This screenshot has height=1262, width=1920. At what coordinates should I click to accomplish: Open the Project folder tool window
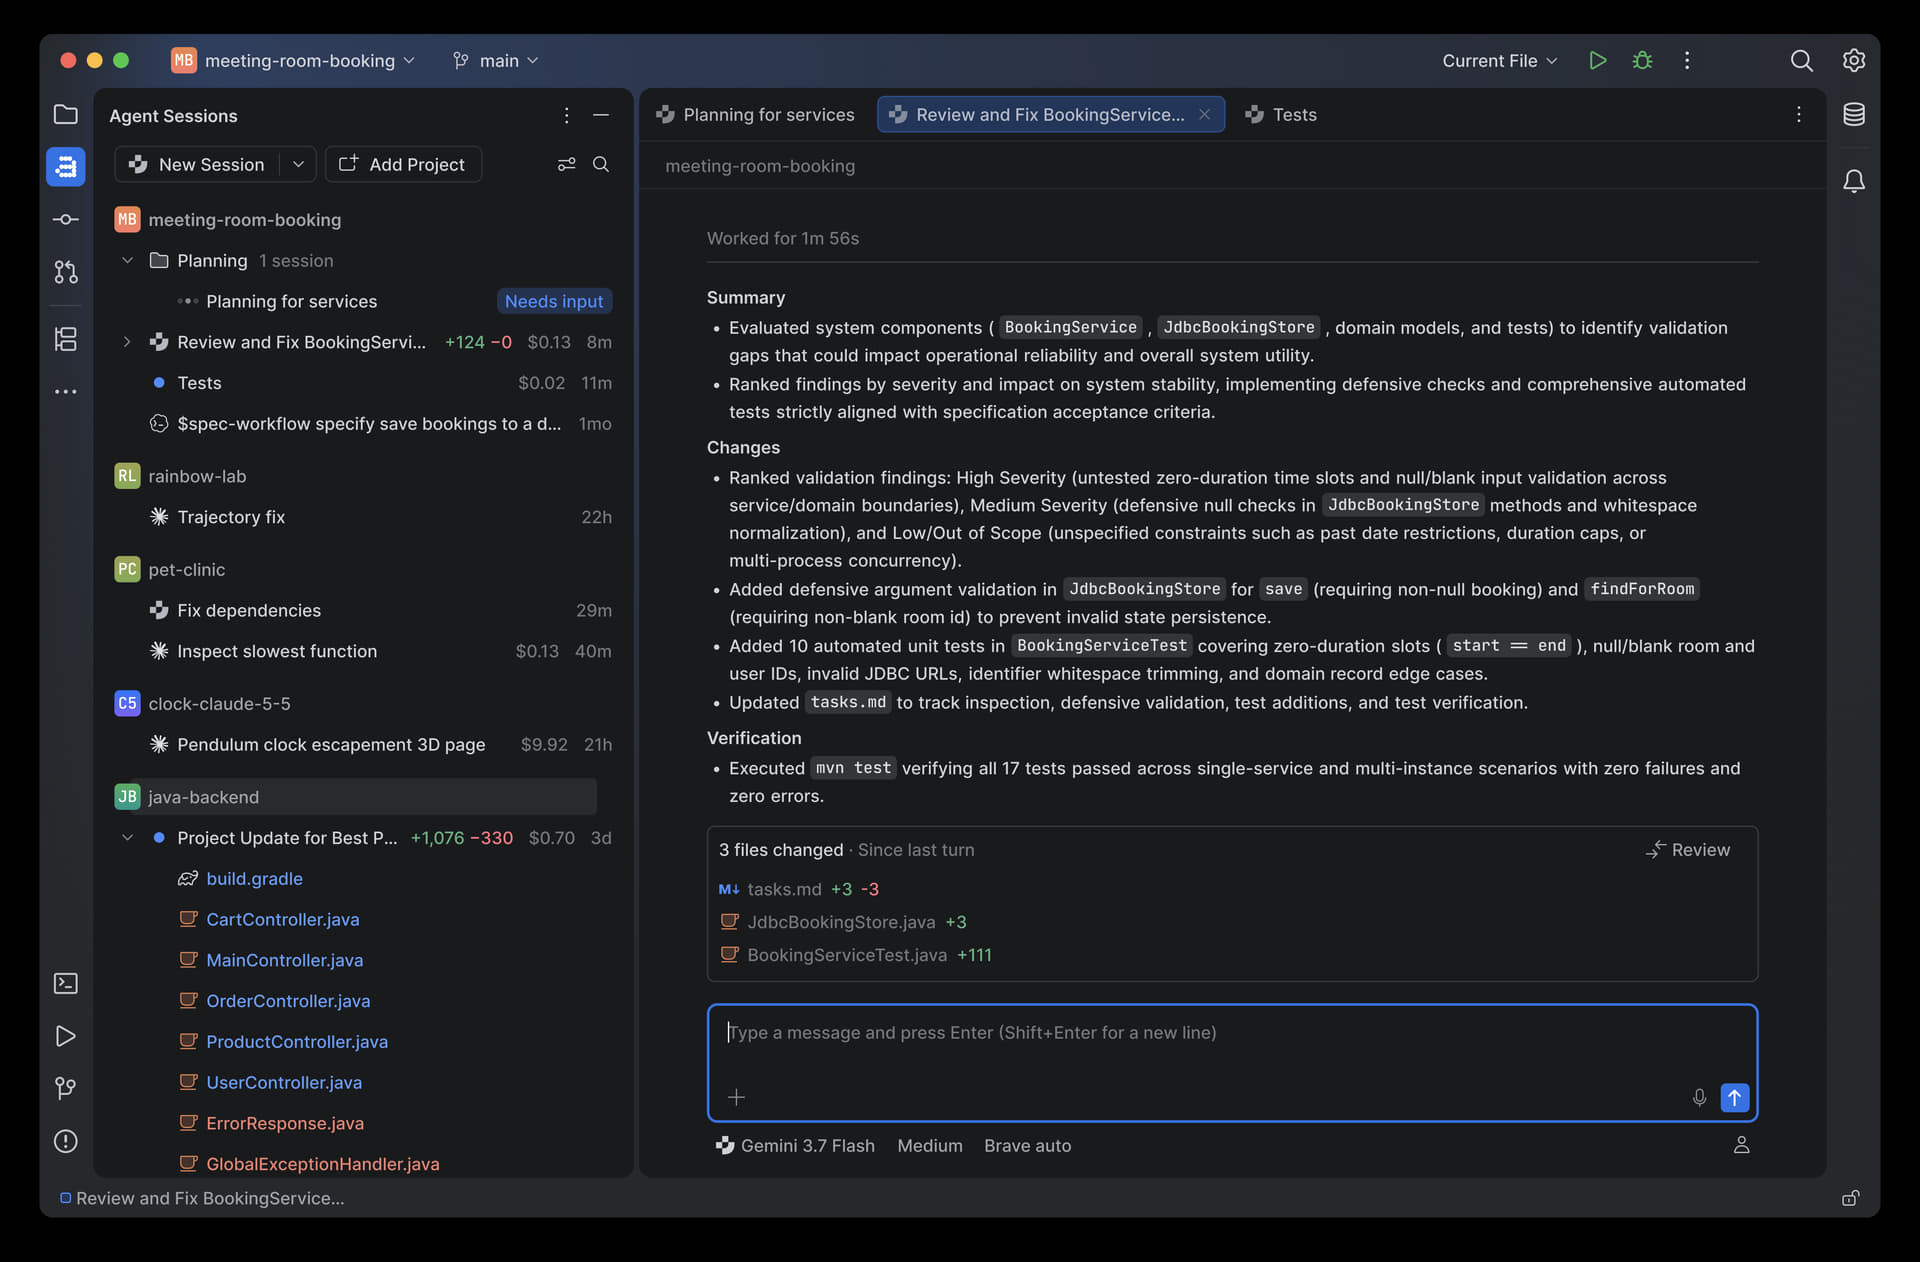65,114
